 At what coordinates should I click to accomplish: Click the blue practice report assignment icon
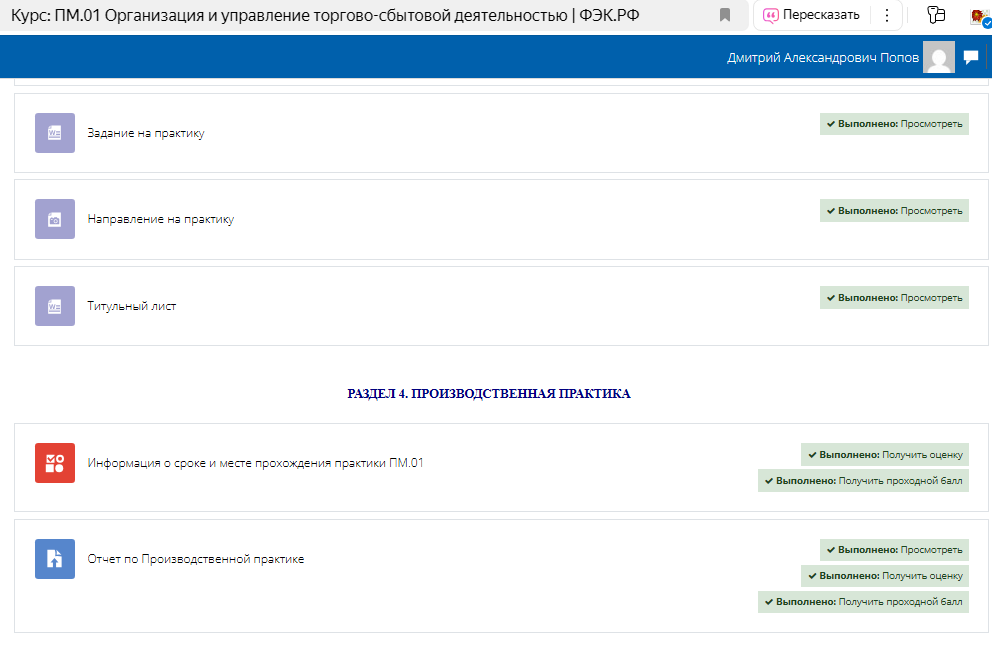55,559
